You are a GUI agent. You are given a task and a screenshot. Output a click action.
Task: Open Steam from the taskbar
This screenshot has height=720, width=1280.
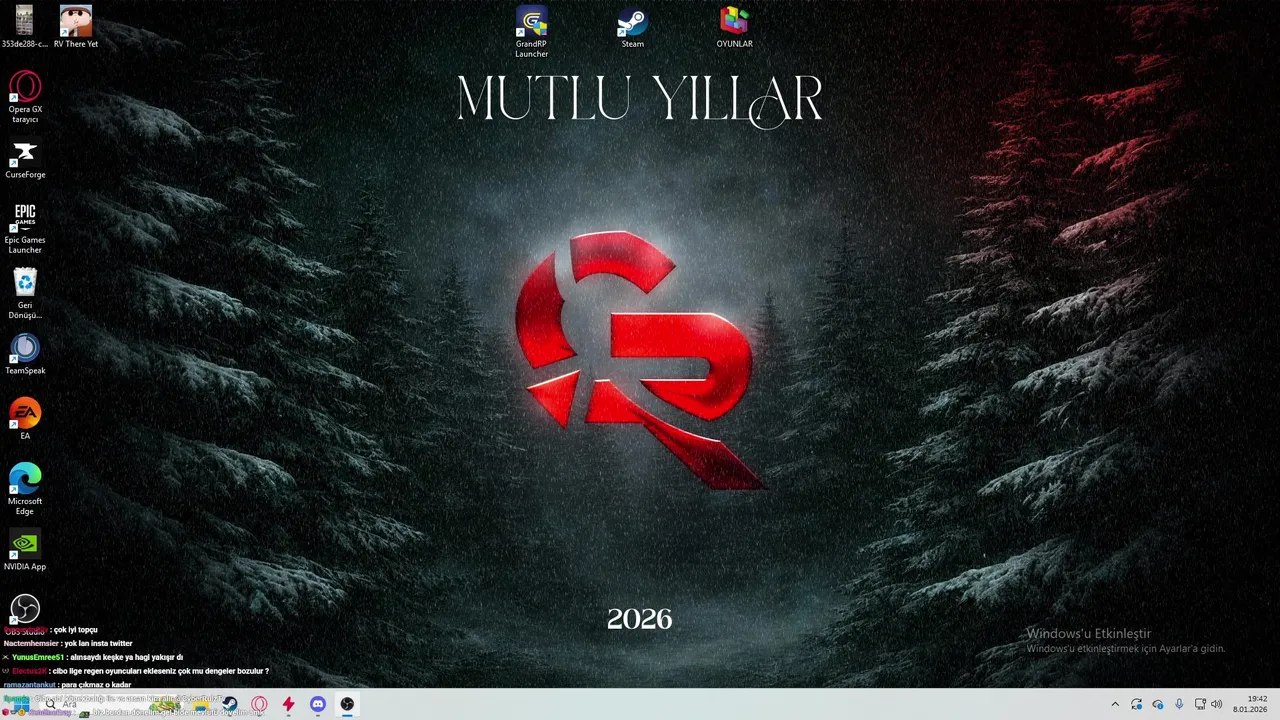tap(230, 704)
